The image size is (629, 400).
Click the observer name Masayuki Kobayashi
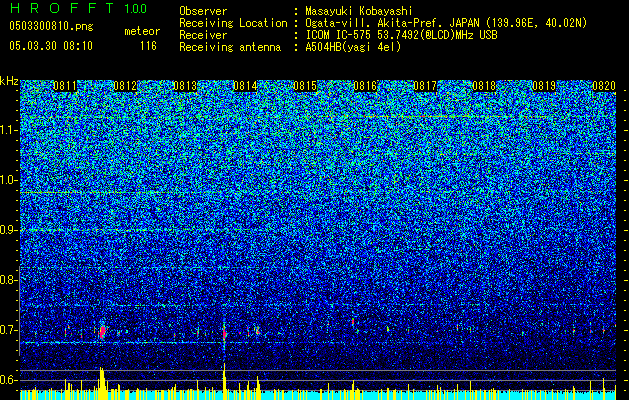(x=358, y=11)
